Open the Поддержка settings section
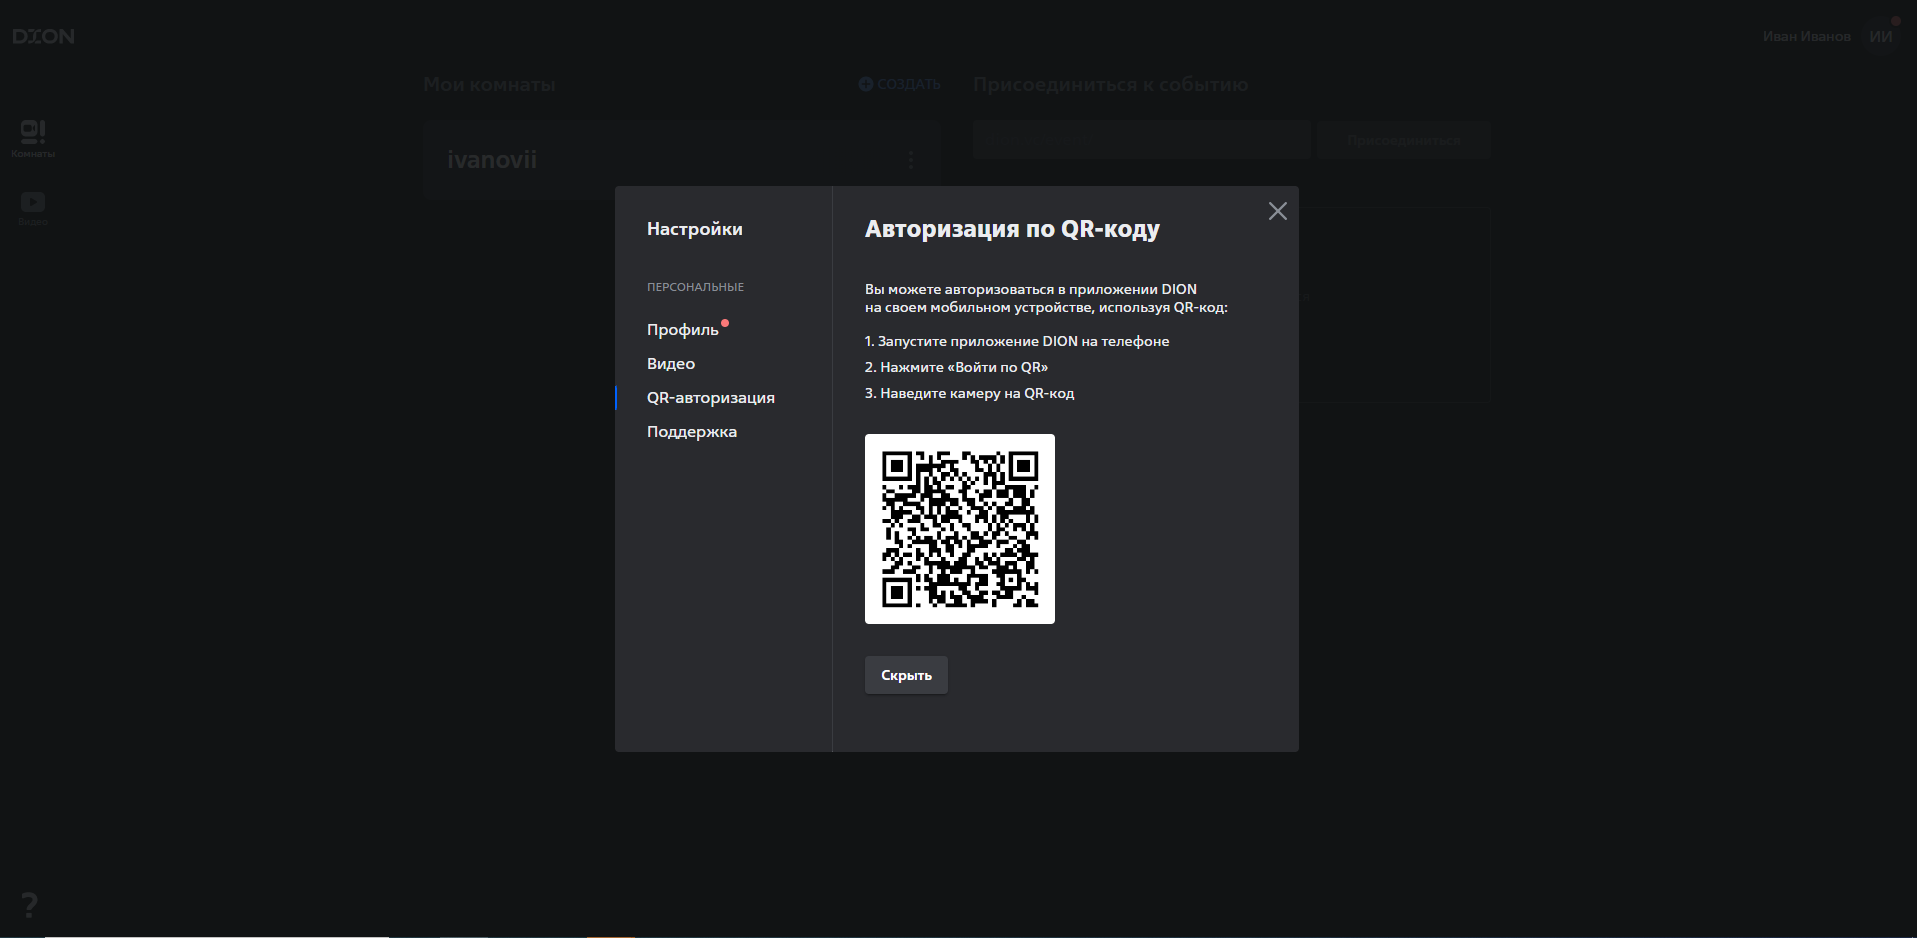 692,432
